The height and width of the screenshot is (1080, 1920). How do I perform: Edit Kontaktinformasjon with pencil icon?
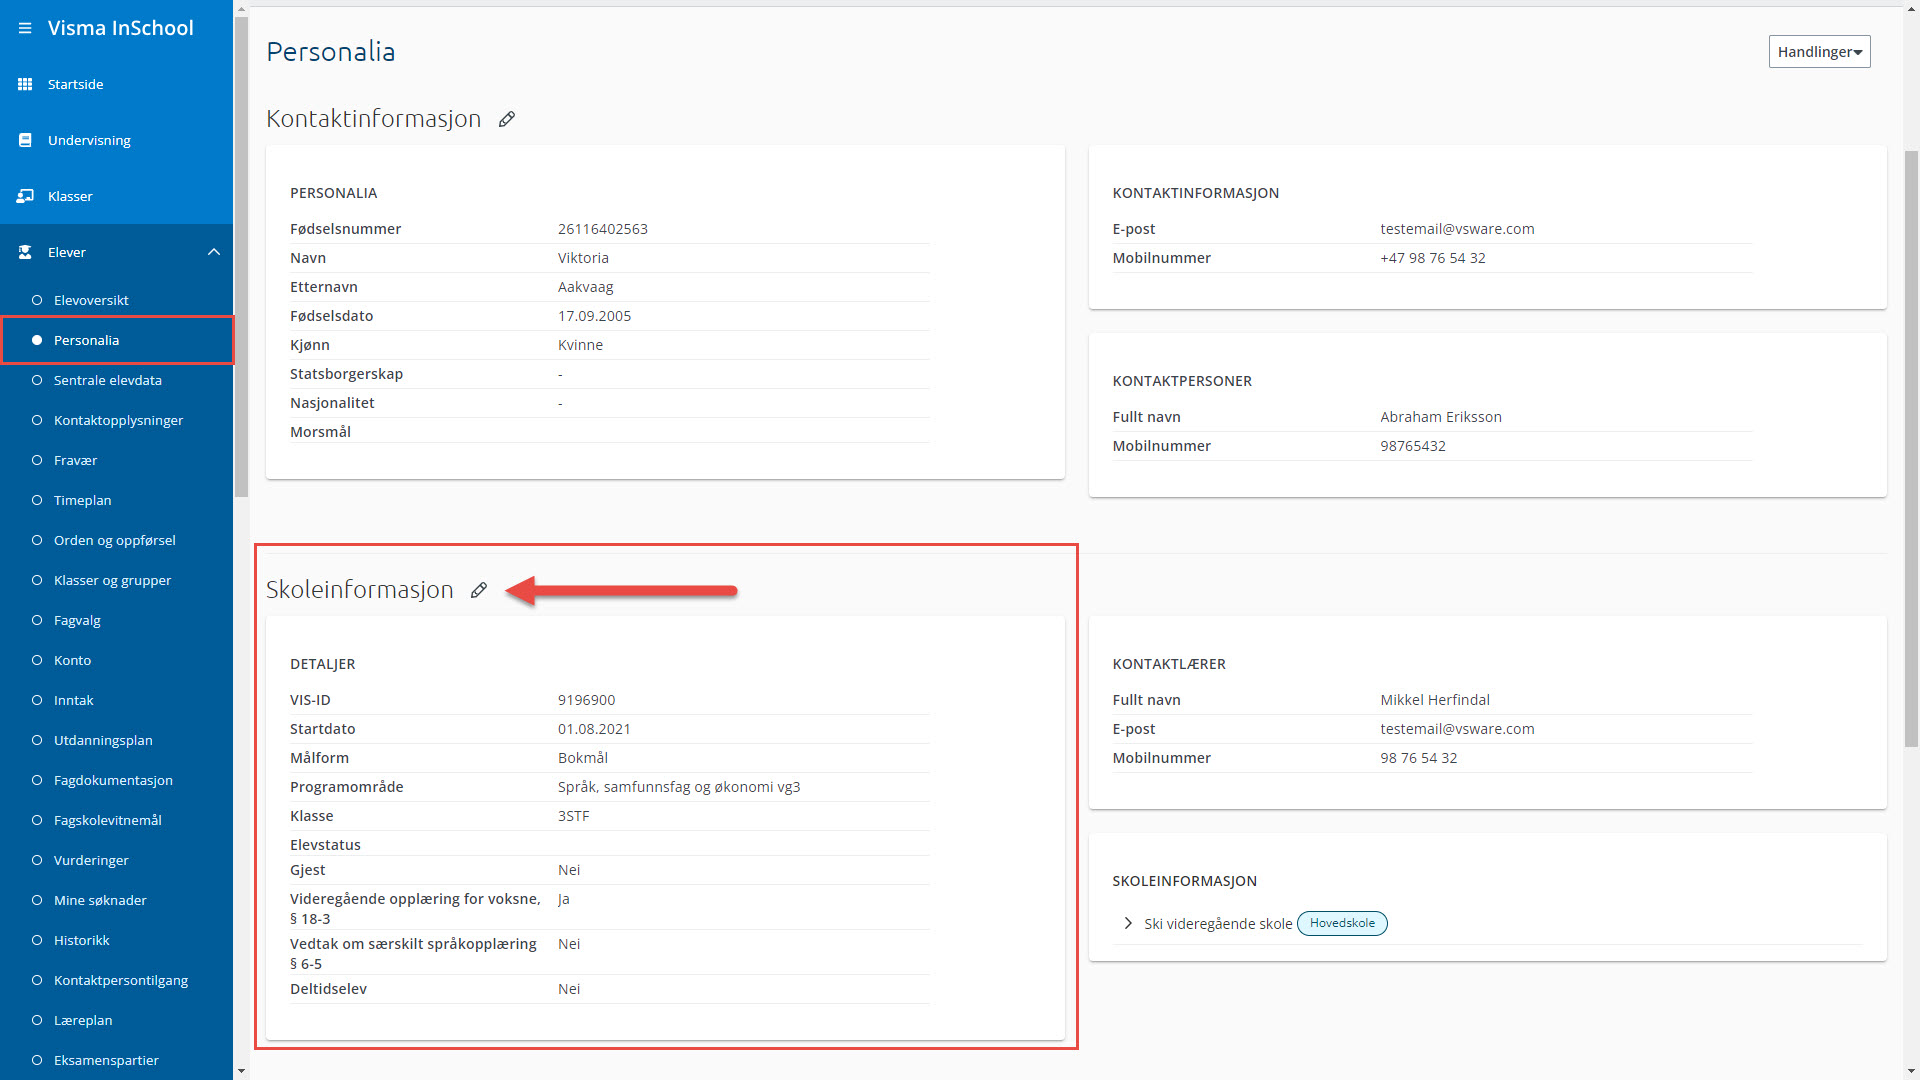[x=507, y=119]
